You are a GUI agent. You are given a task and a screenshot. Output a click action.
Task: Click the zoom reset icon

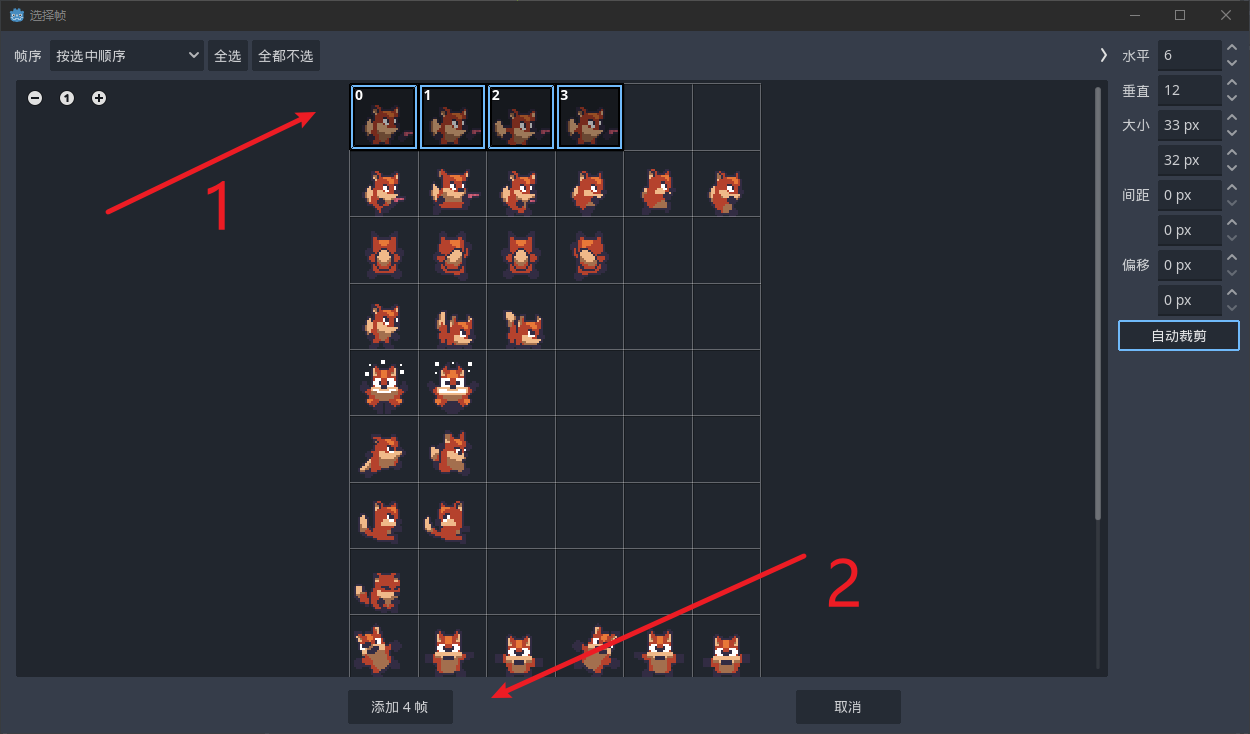point(67,98)
